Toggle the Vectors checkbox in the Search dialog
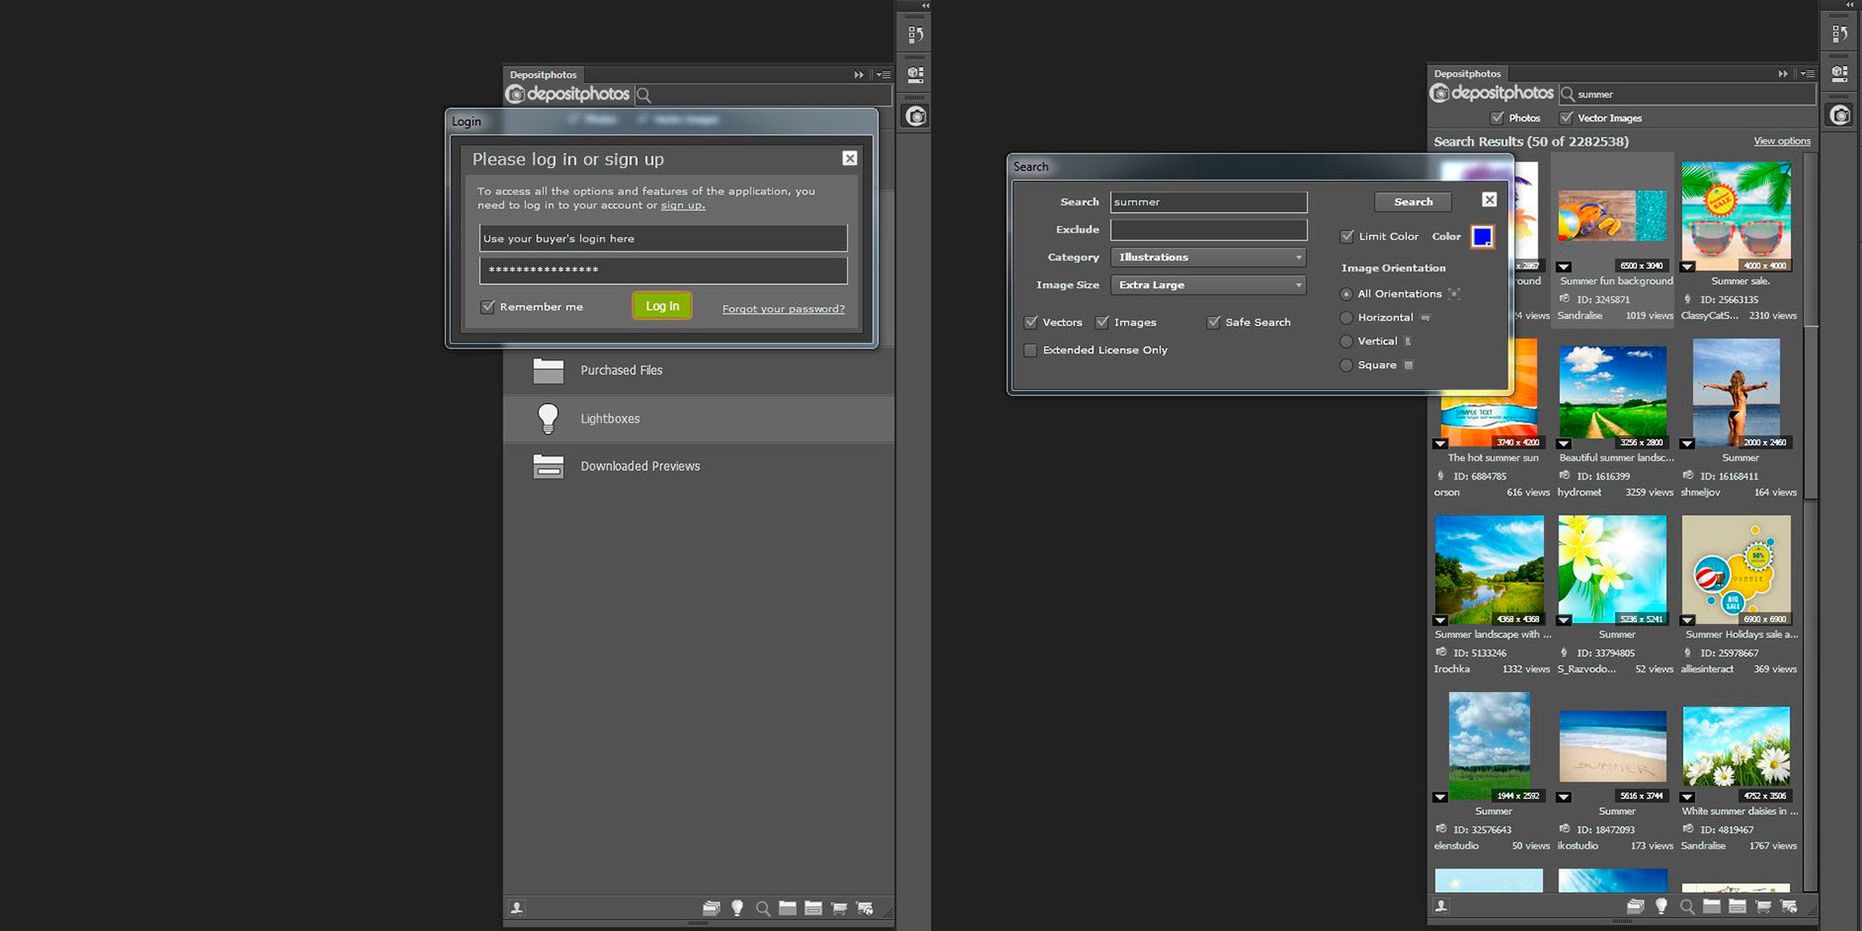The width and height of the screenshot is (1862, 931). pos(1031,322)
